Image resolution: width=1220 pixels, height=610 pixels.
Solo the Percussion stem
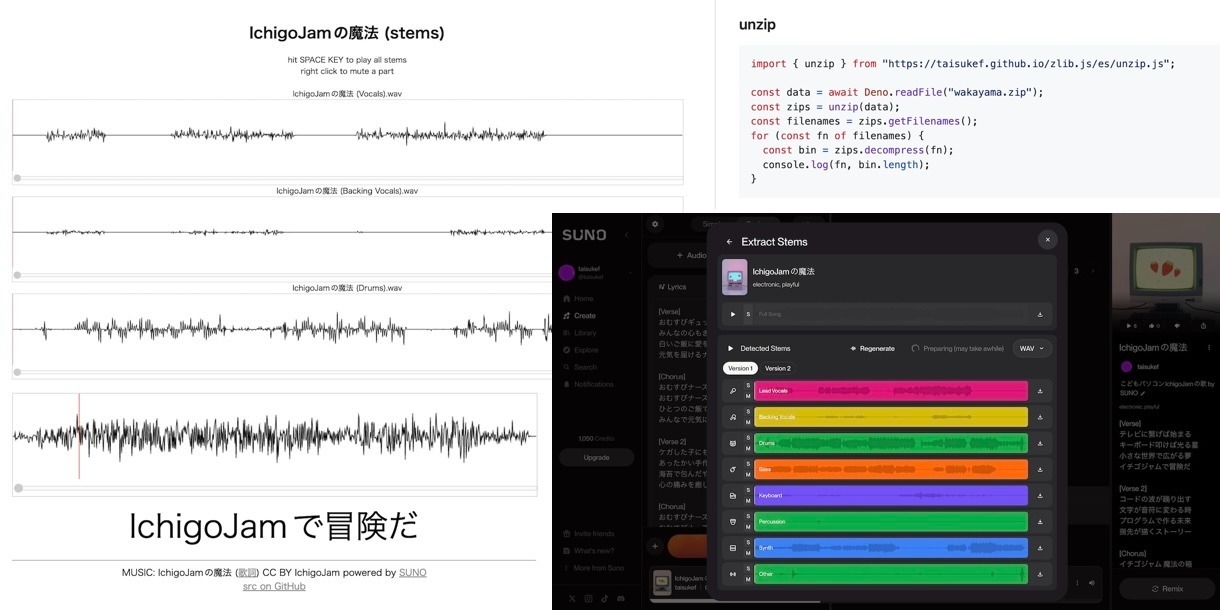(x=748, y=516)
